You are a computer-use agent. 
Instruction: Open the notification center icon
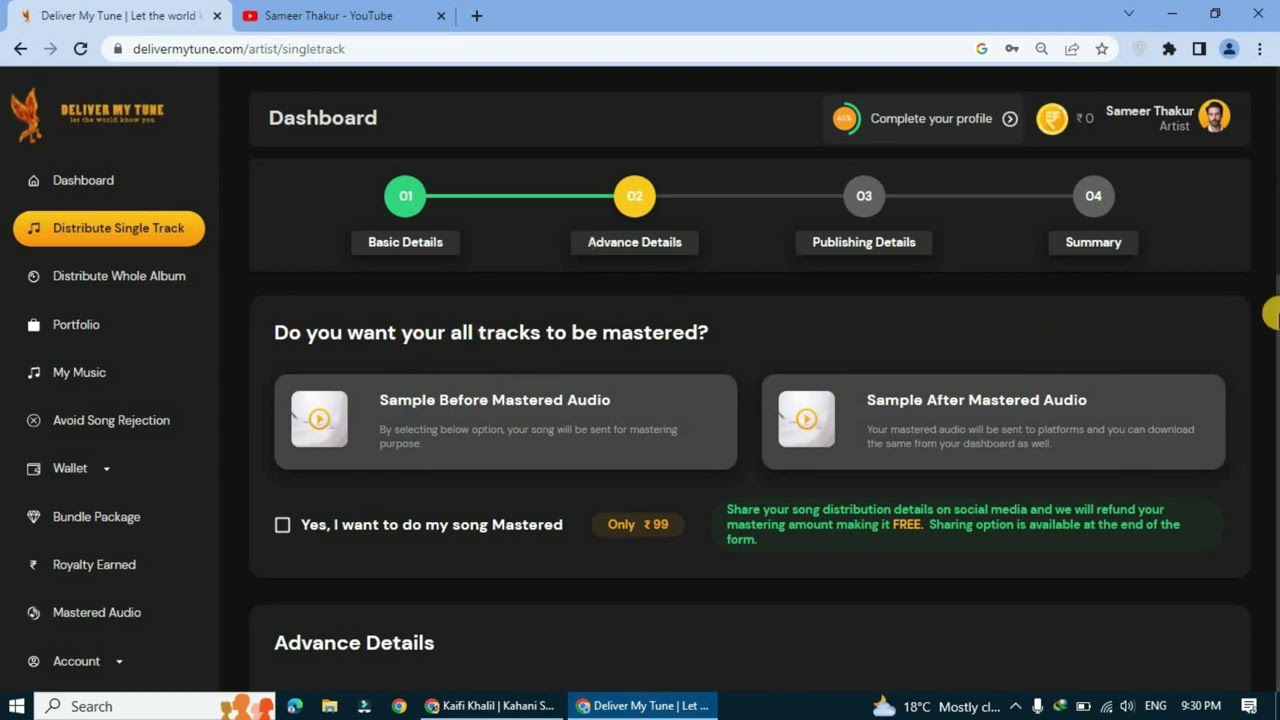[x=1248, y=706]
